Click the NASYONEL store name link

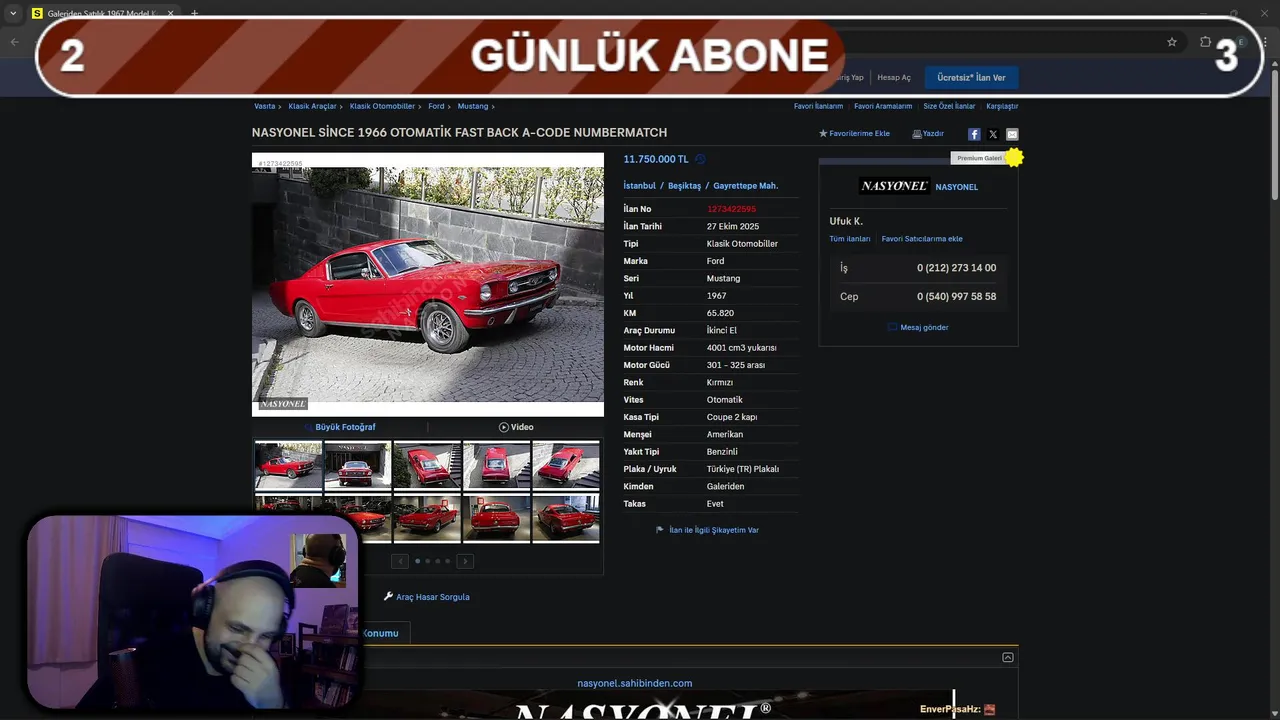click(957, 187)
